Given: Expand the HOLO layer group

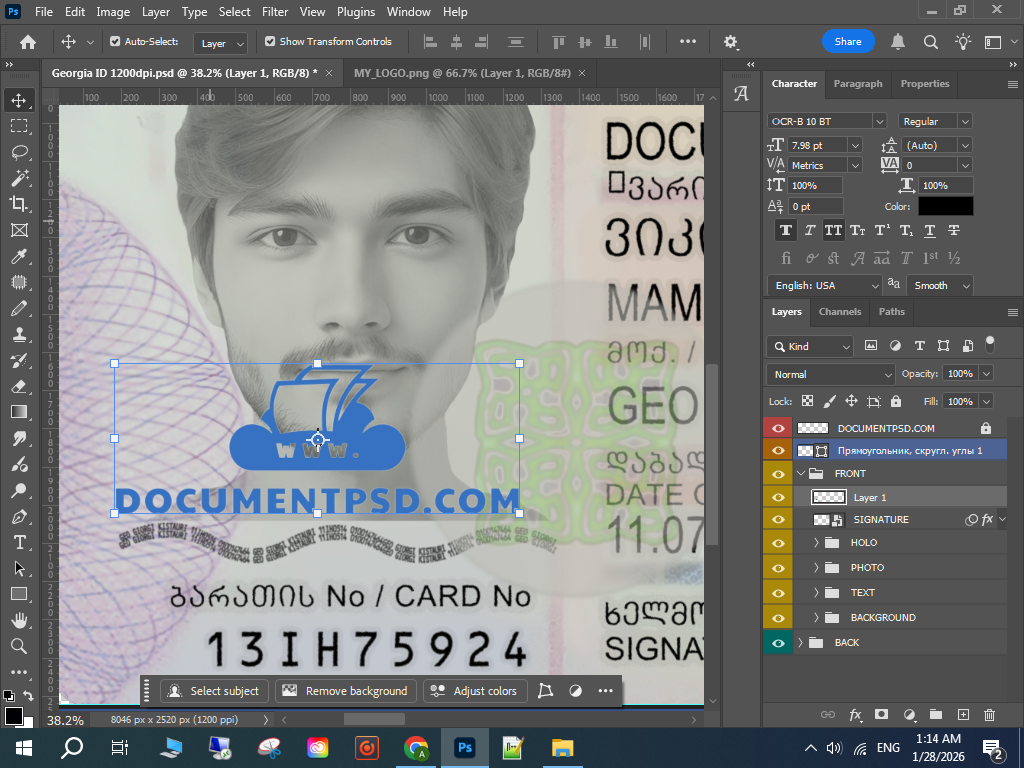Looking at the screenshot, I should [x=816, y=543].
